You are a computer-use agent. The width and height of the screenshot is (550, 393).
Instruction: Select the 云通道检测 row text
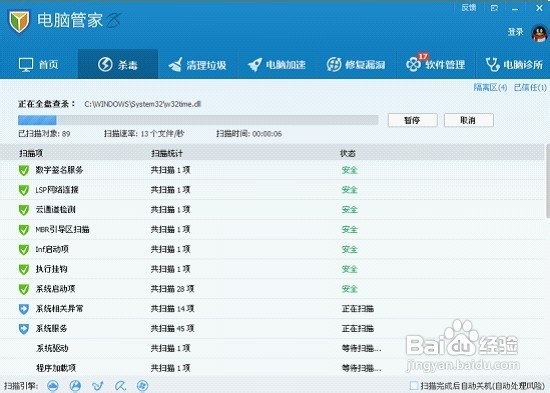click(55, 209)
